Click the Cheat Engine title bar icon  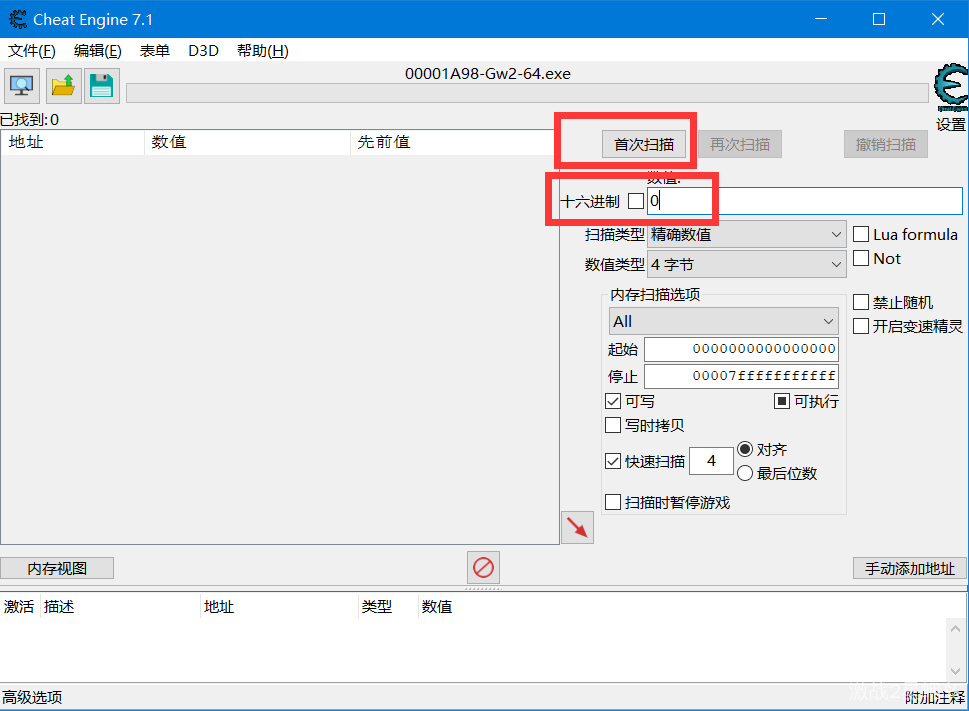point(17,19)
